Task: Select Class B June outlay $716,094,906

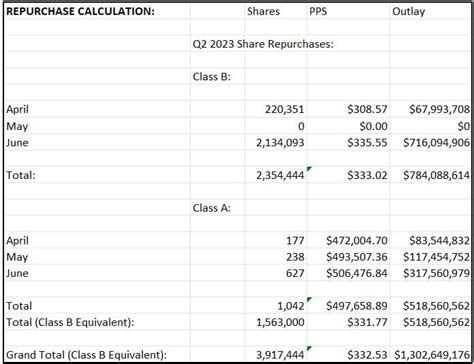Action: [x=436, y=143]
